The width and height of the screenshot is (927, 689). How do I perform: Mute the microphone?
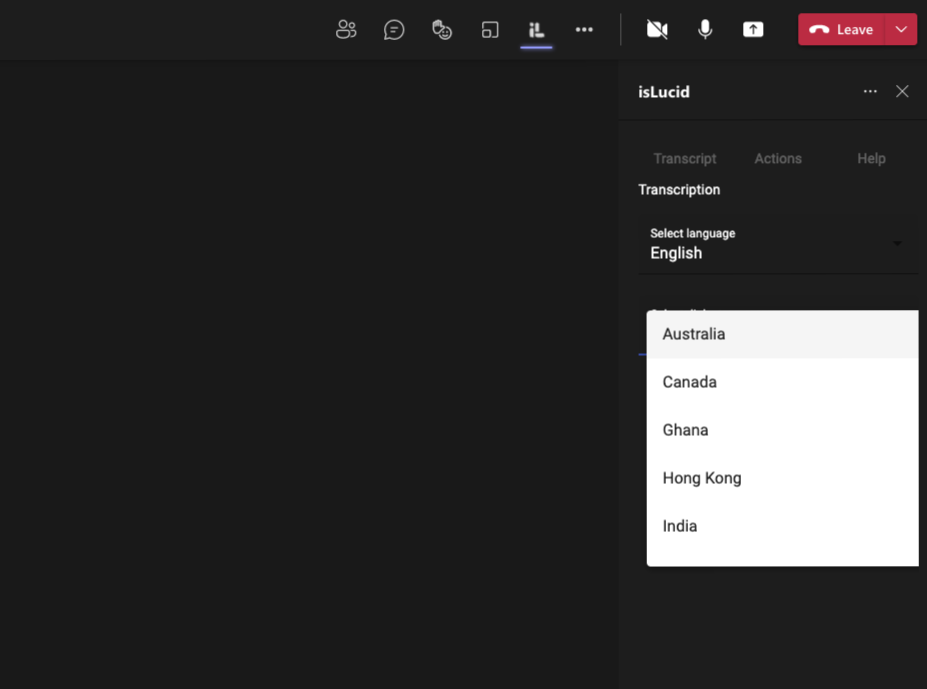(705, 30)
